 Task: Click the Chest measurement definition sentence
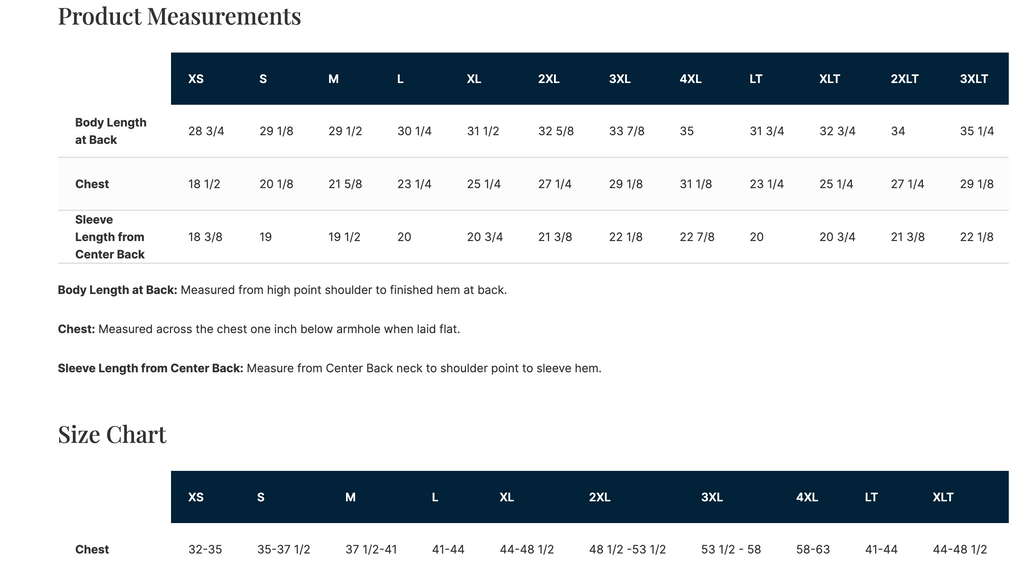pyautogui.click(x=259, y=329)
